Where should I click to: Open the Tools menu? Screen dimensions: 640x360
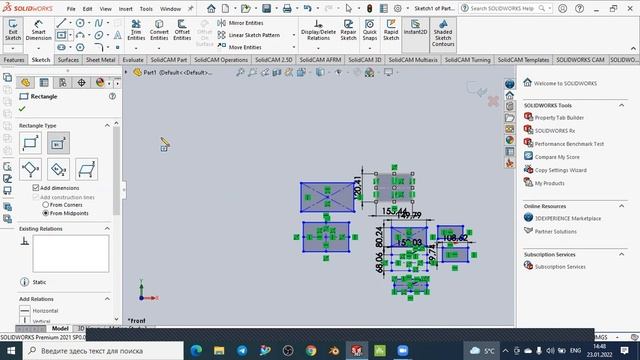pyautogui.click(x=146, y=9)
